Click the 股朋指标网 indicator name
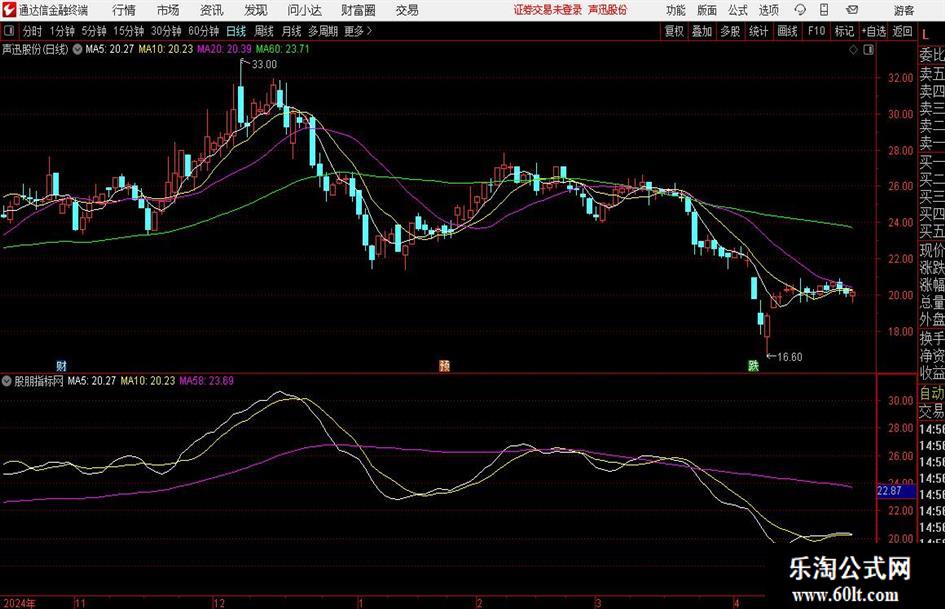This screenshot has width=945, height=609. [39, 381]
